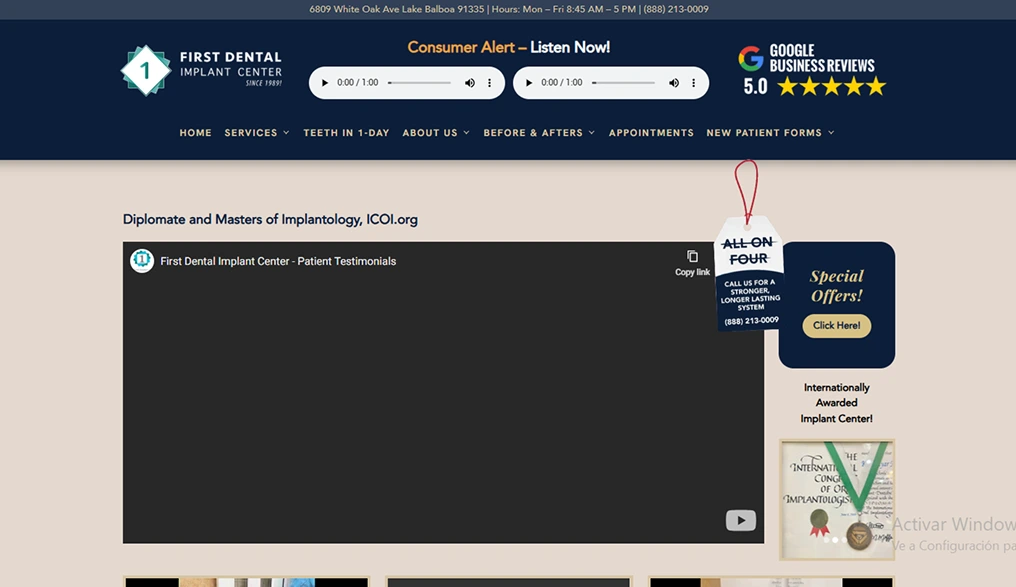This screenshot has height=587, width=1016.
Task: Expand the New Patient Forms dropdown
Action: (769, 133)
